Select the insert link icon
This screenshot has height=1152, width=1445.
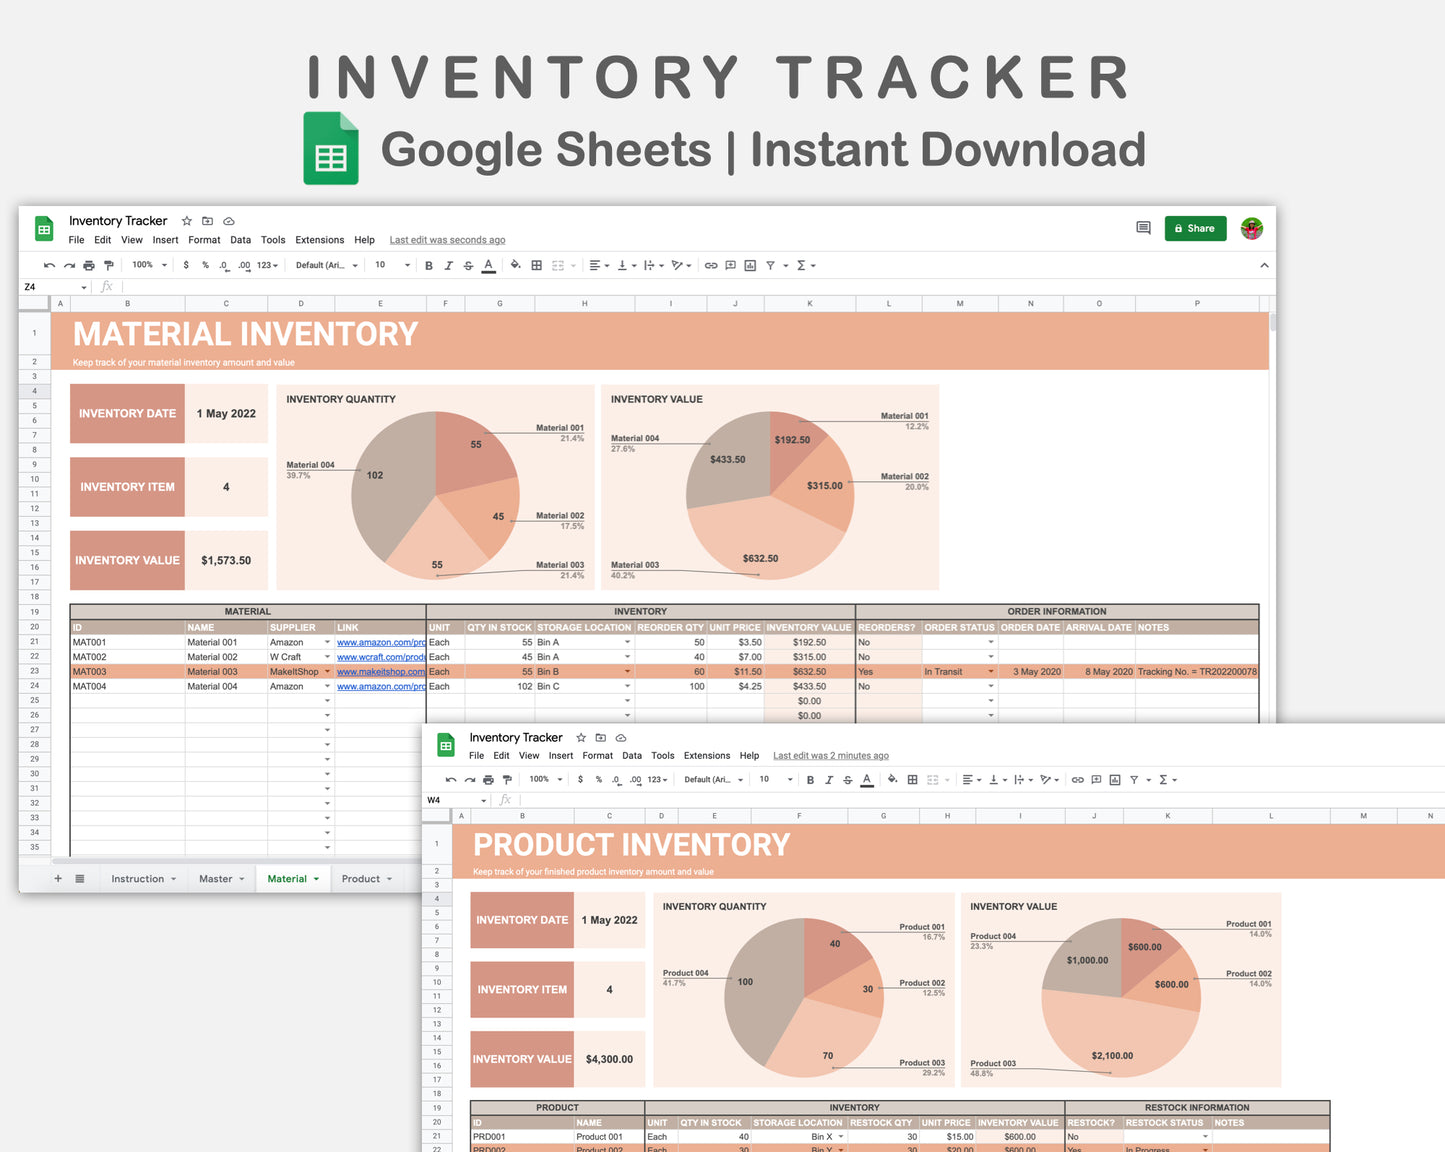tap(711, 265)
